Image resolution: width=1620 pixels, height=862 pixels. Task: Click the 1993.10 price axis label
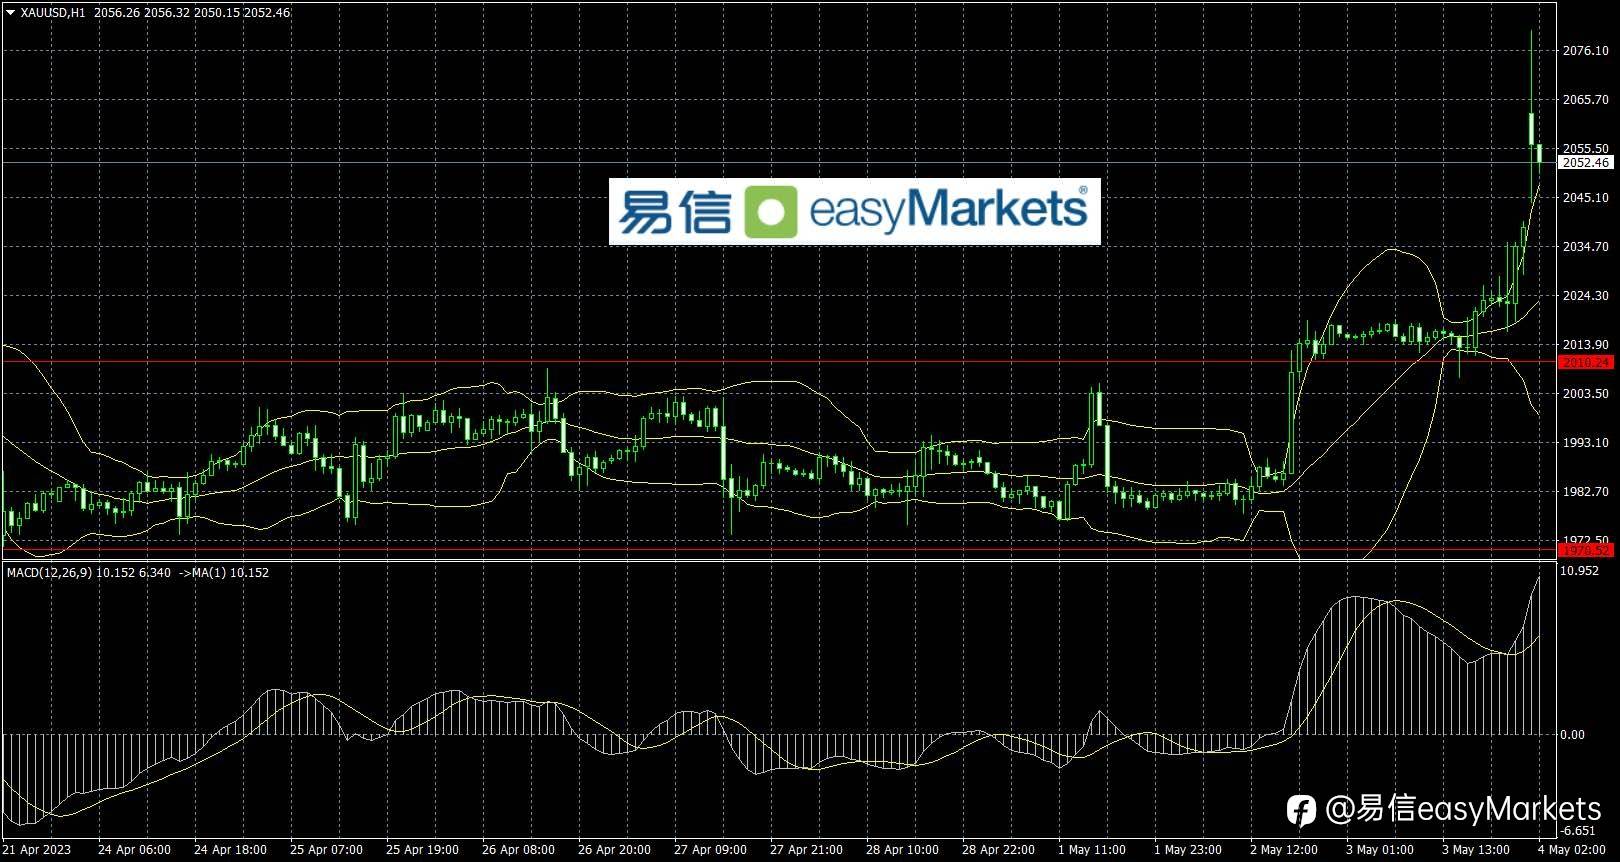tap(1586, 443)
